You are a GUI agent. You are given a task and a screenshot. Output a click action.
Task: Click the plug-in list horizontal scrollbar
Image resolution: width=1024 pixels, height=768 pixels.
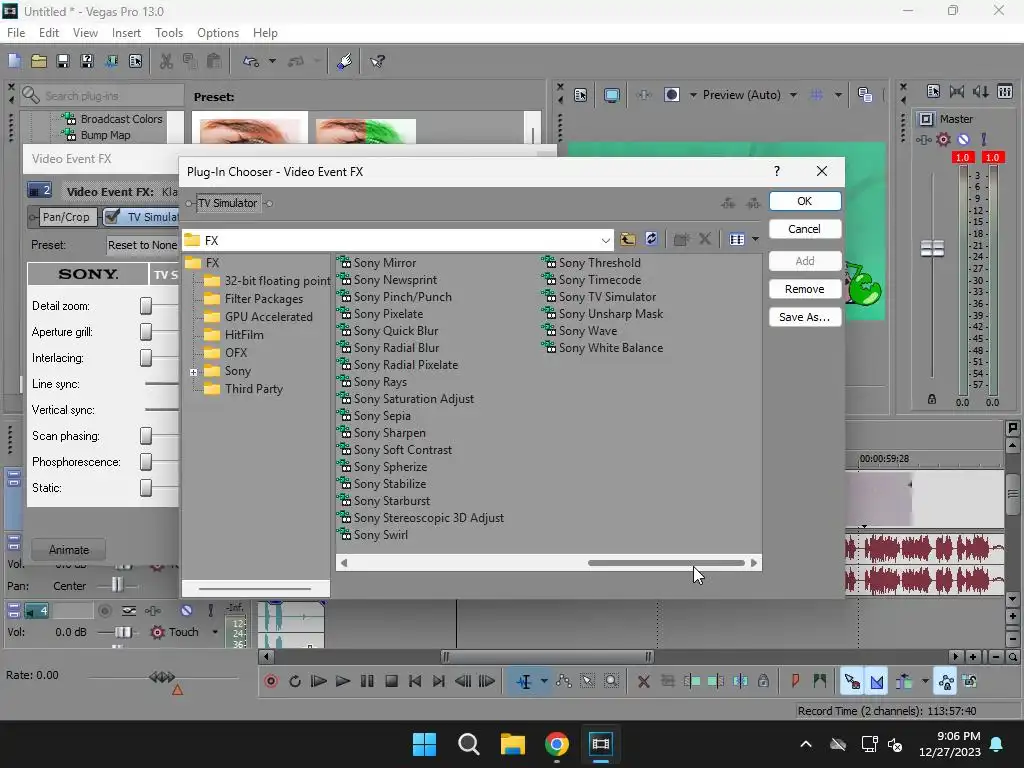pyautogui.click(x=666, y=563)
